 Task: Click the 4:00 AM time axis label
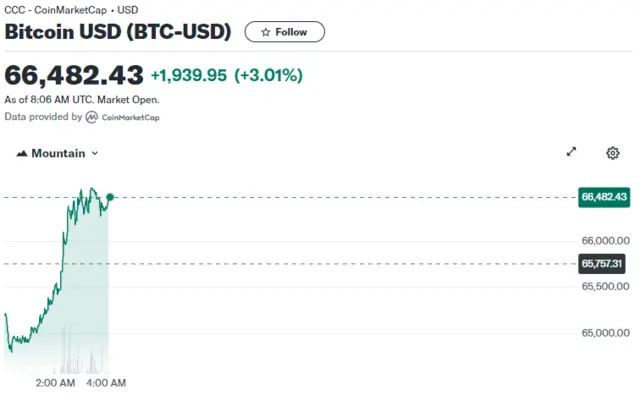[x=106, y=383]
